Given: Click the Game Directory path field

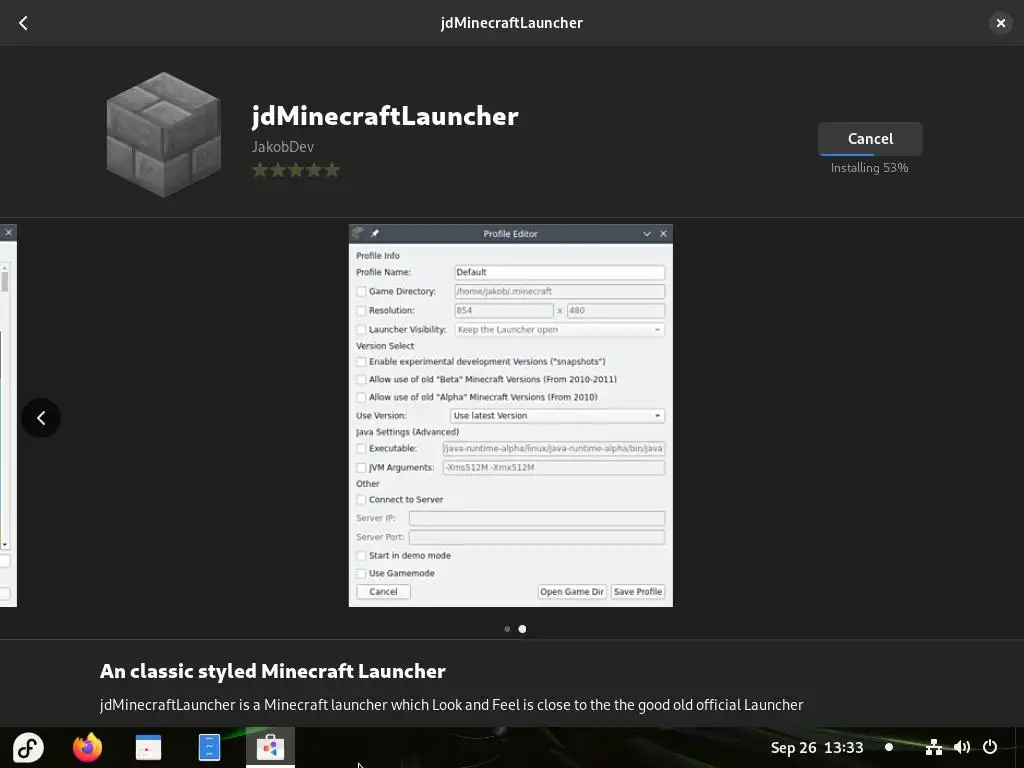Looking at the screenshot, I should [x=560, y=291].
